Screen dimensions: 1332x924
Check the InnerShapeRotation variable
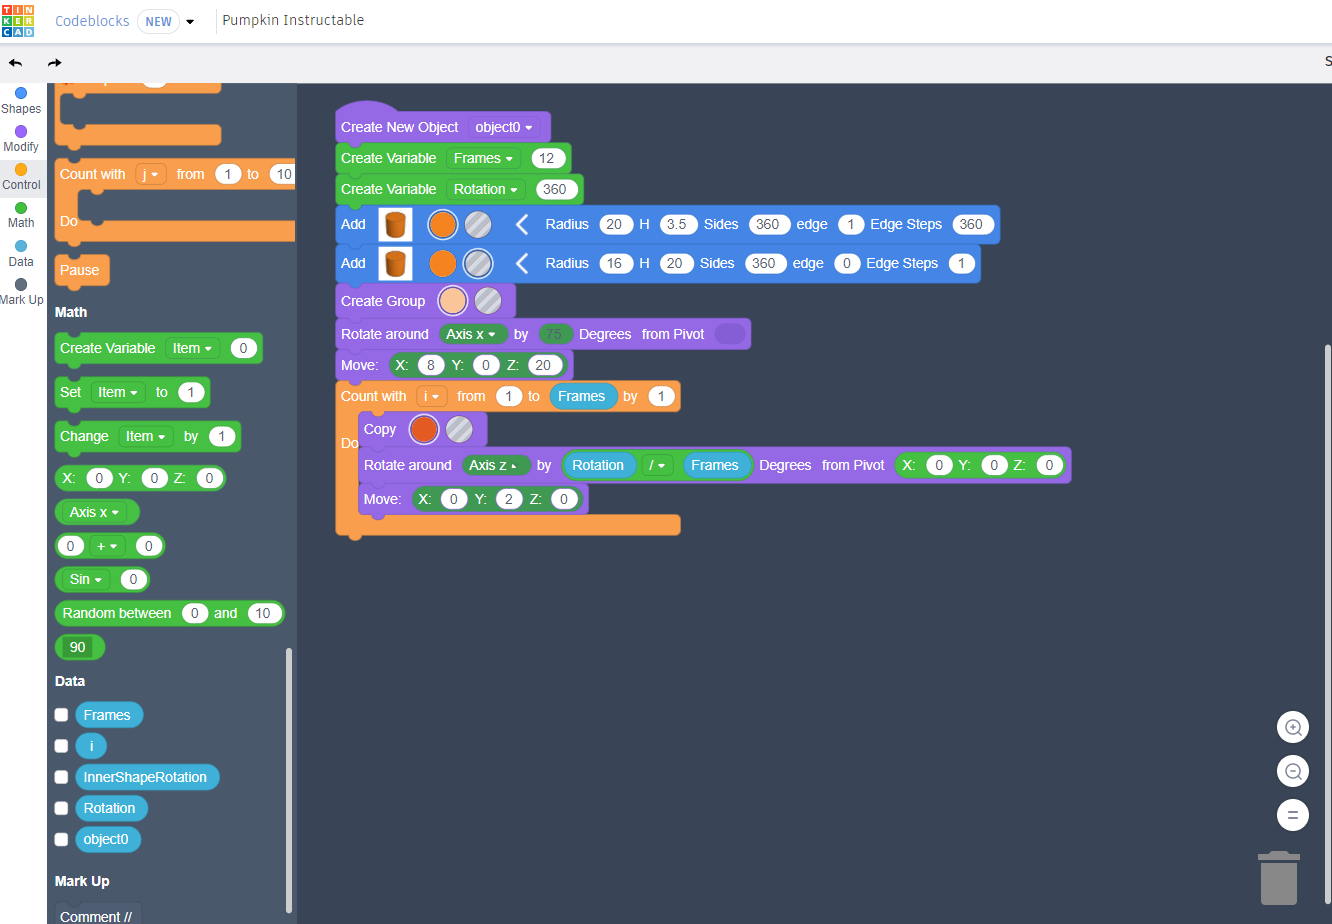(61, 777)
